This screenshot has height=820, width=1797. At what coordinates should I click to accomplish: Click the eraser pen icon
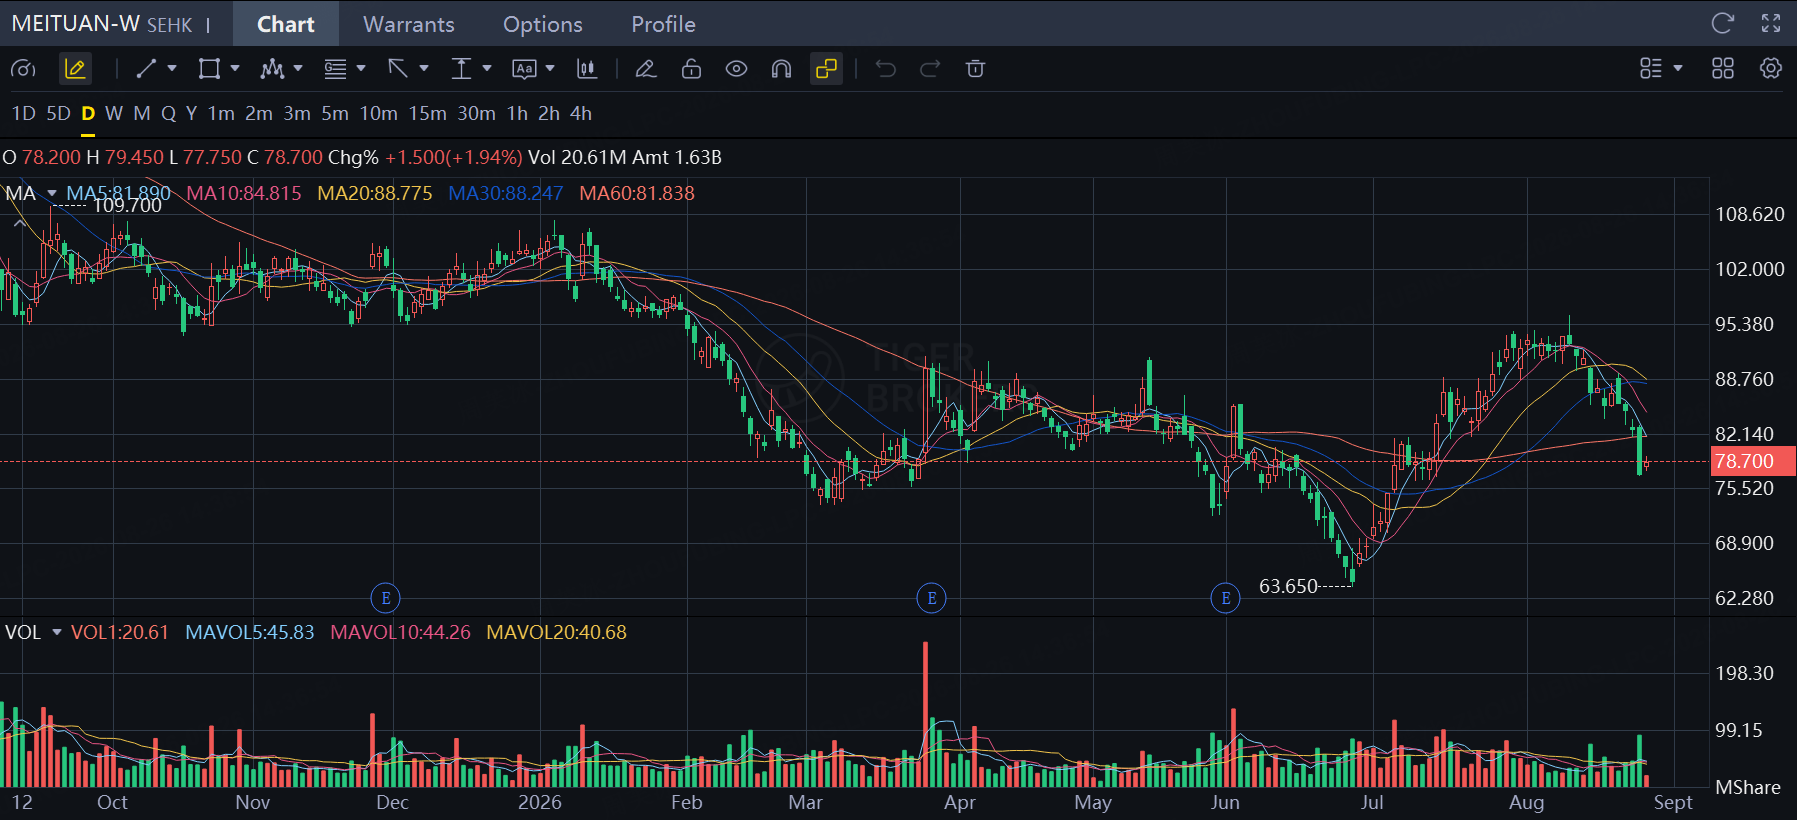point(646,69)
